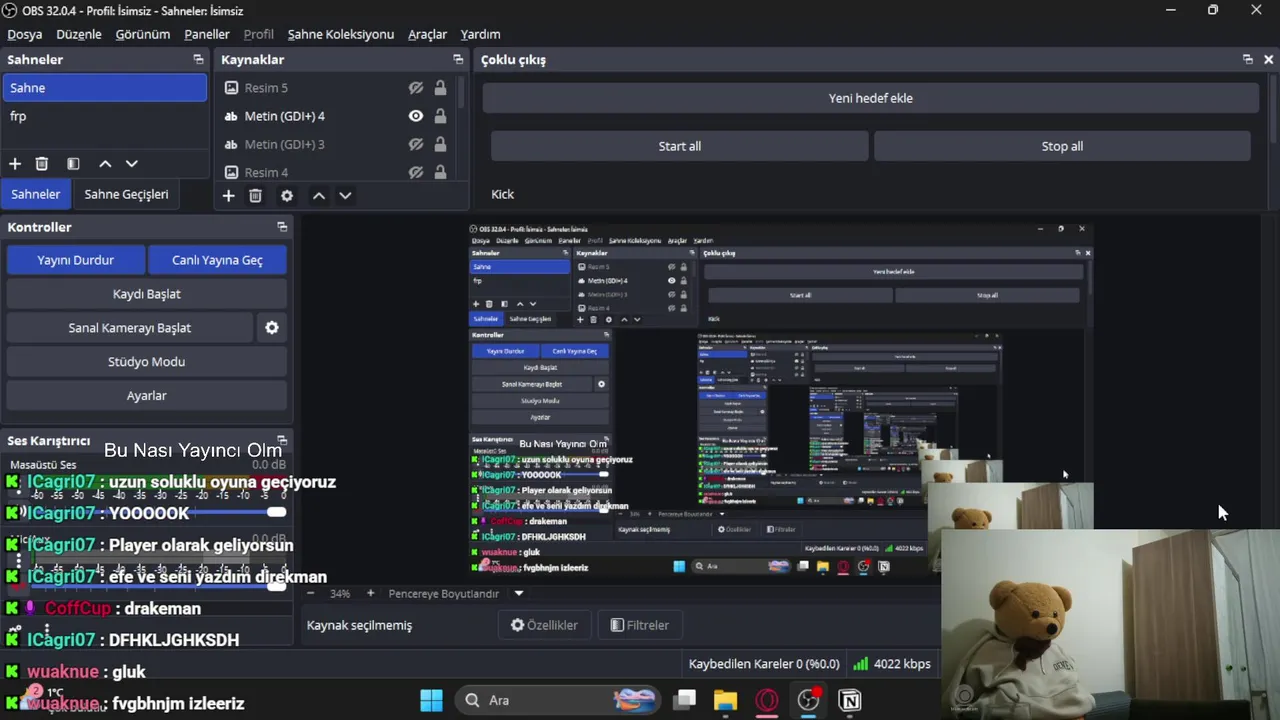
Task: Open virtual camera settings gear icon
Action: [x=272, y=327]
